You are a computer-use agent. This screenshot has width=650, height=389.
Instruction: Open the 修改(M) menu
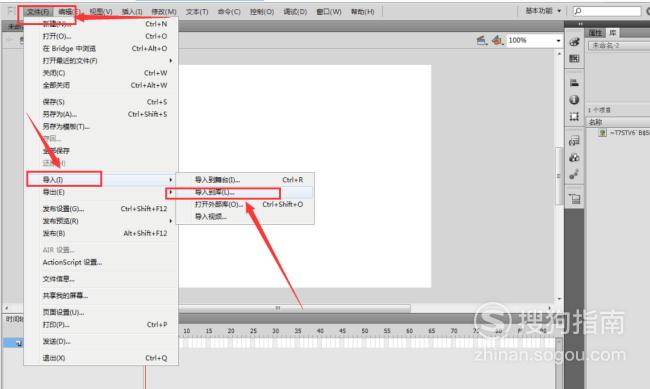tap(164, 12)
